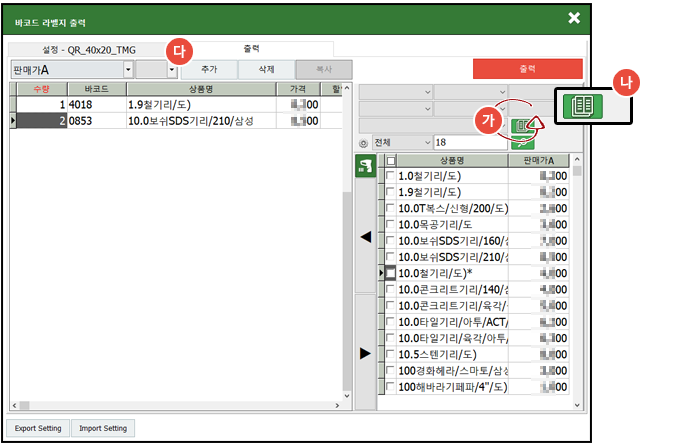Click the 상품명 header in right product list
This screenshot has height=444, width=680.
(x=452, y=161)
